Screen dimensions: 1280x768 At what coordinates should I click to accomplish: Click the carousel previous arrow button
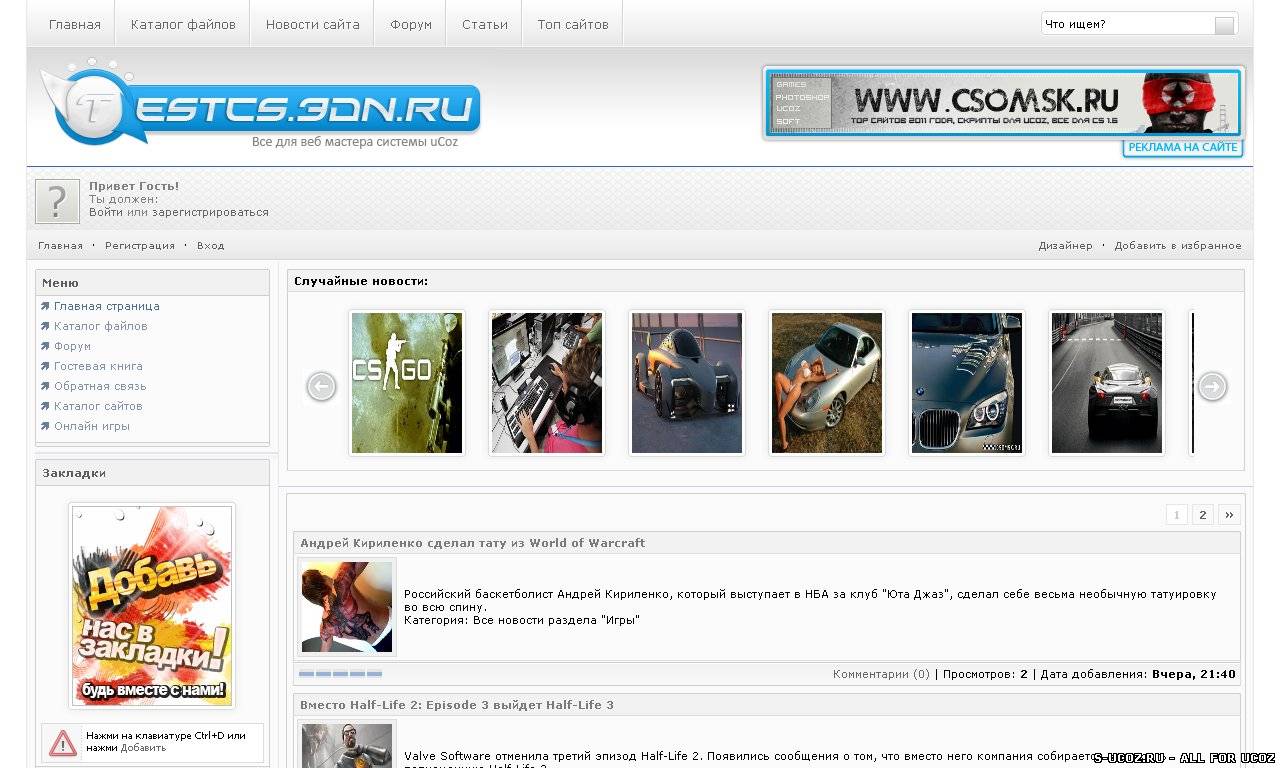pos(321,386)
